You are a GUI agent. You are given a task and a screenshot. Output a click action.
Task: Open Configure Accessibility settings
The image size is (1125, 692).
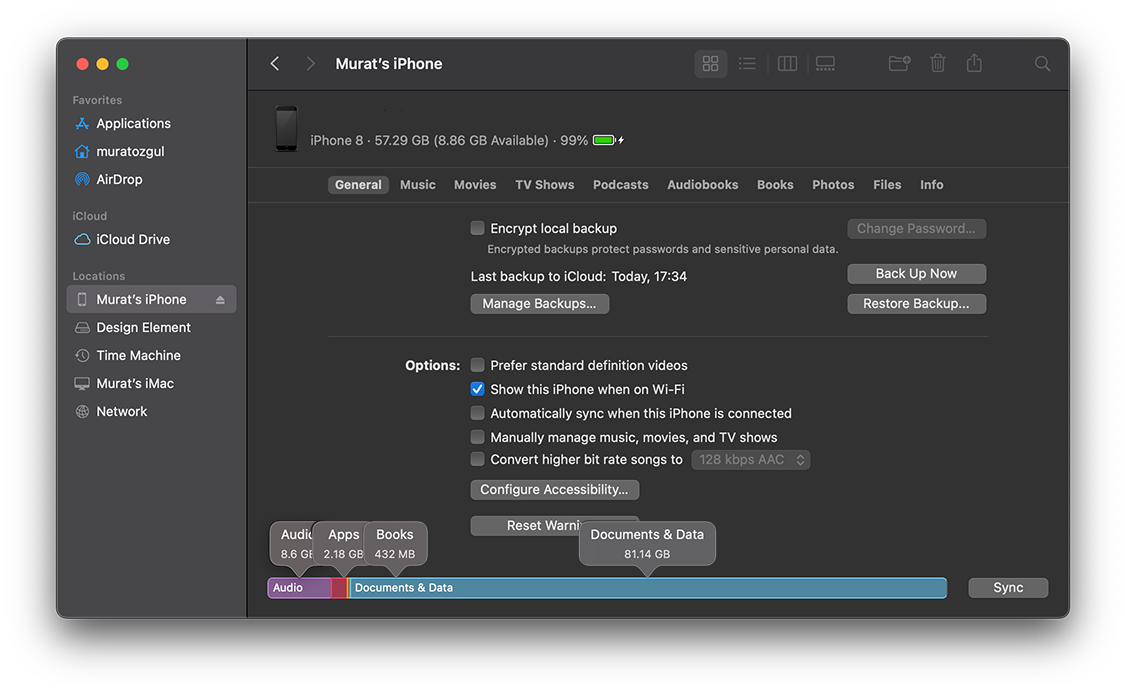point(555,490)
